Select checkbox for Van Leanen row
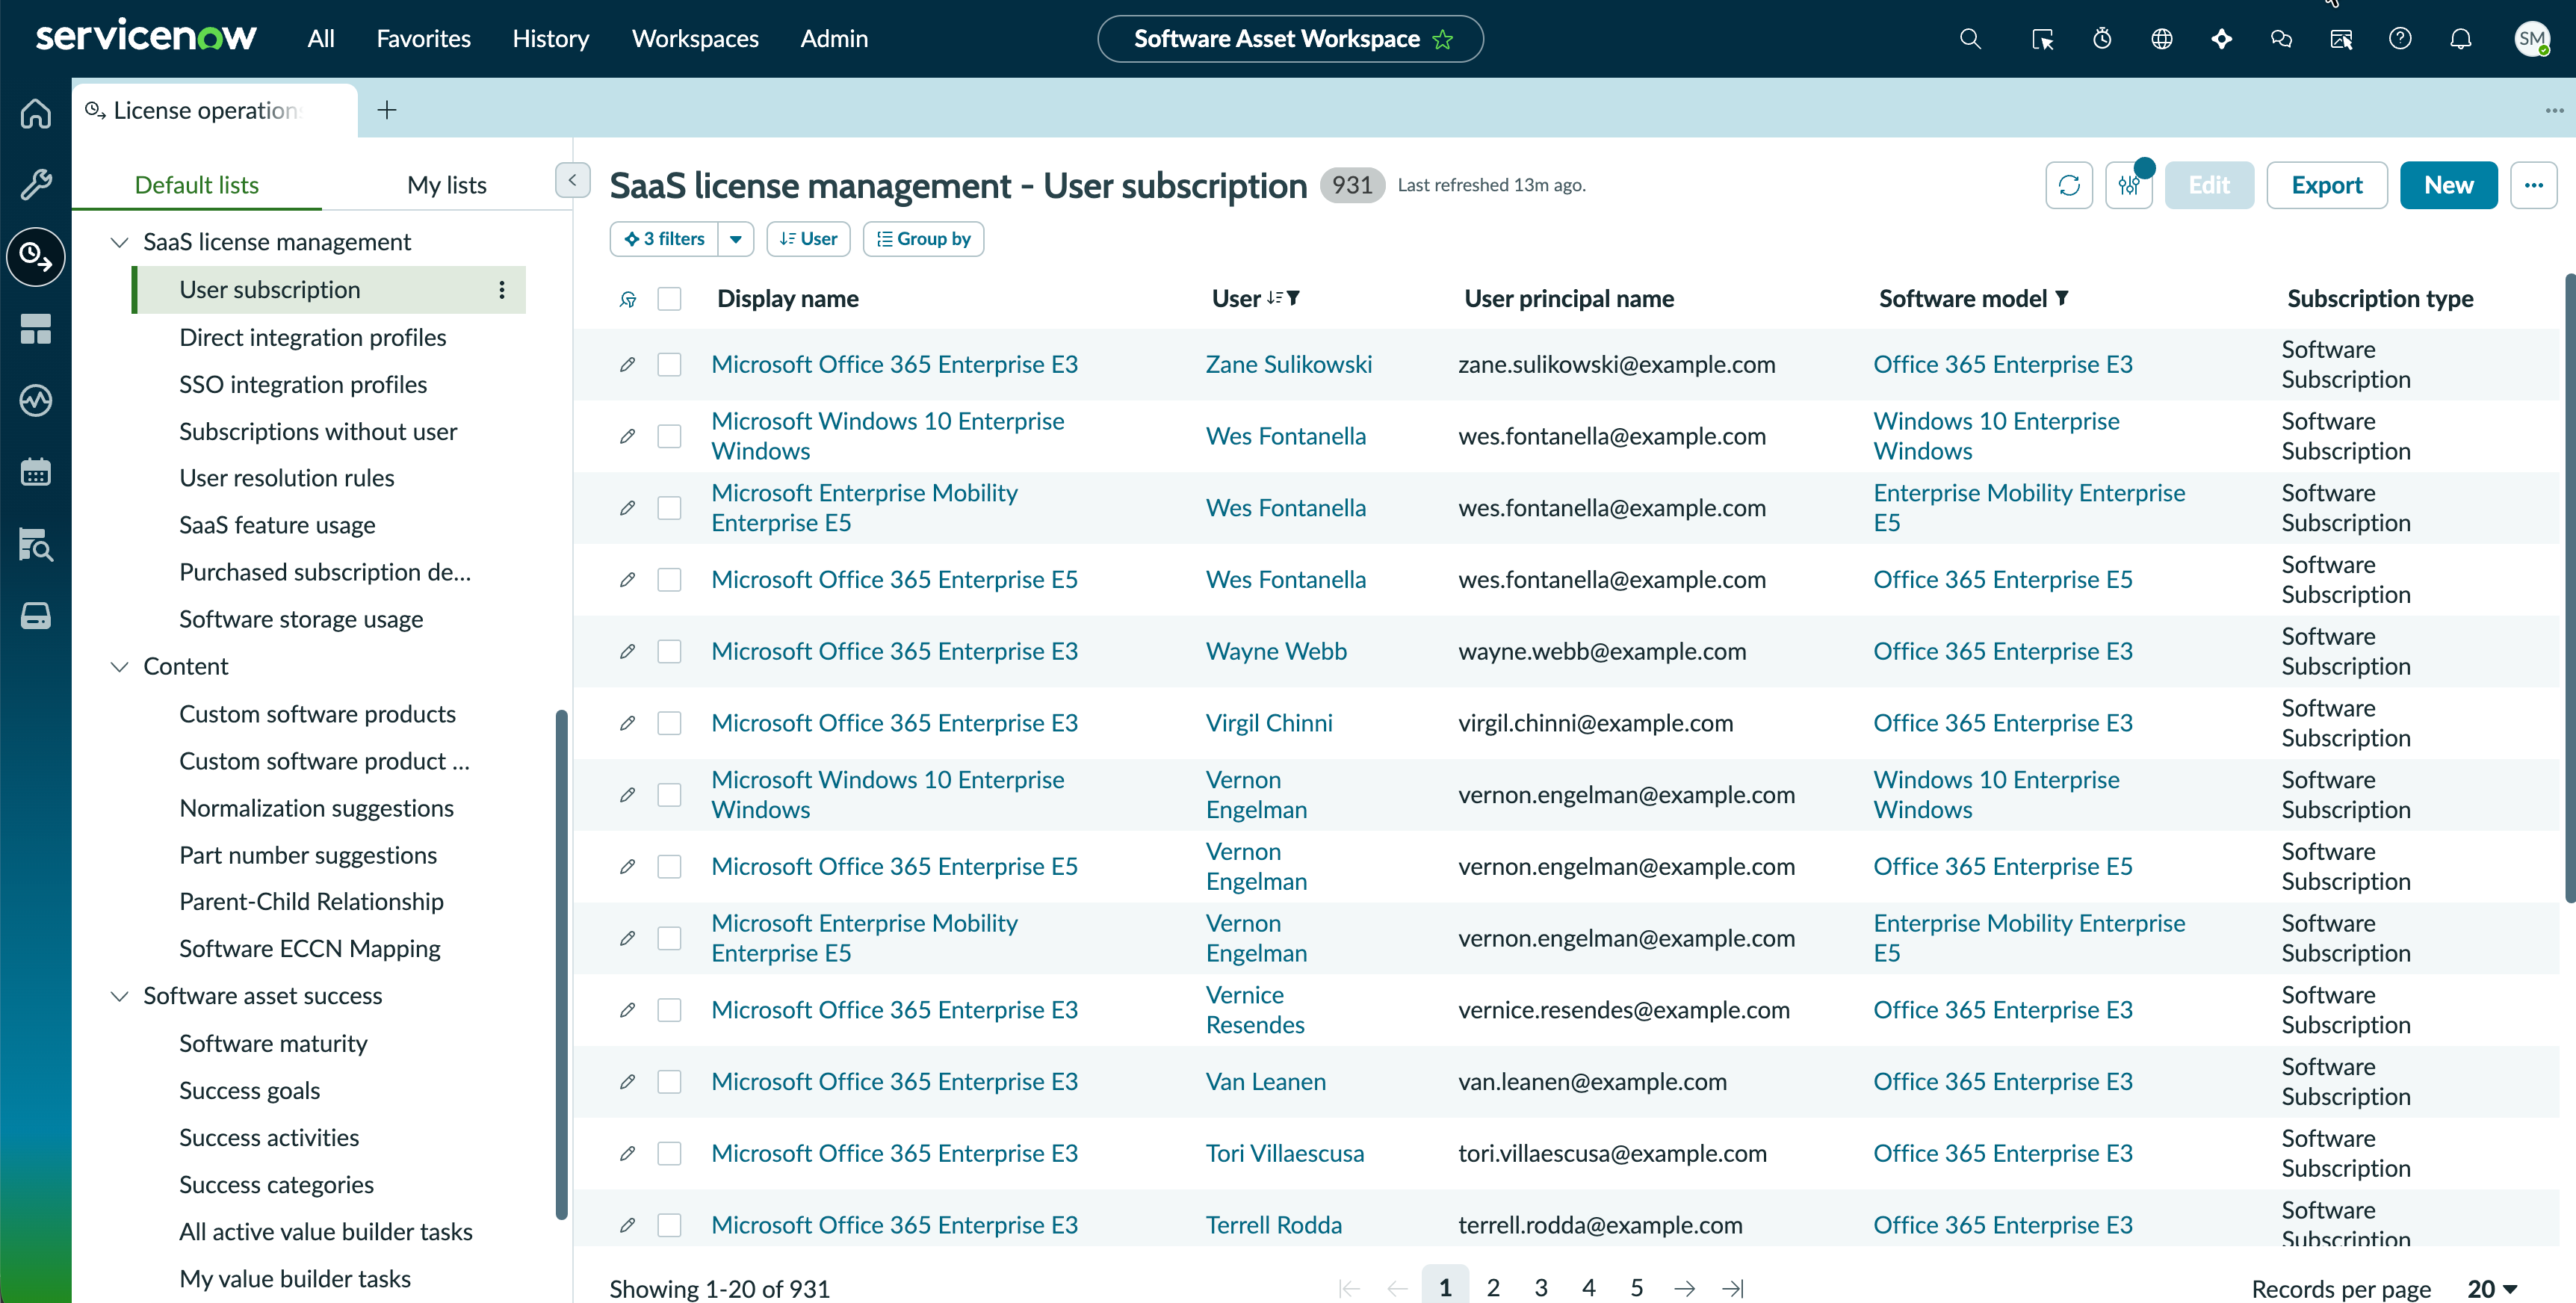Screen dimensions: 2576x1303 pos(669,1082)
